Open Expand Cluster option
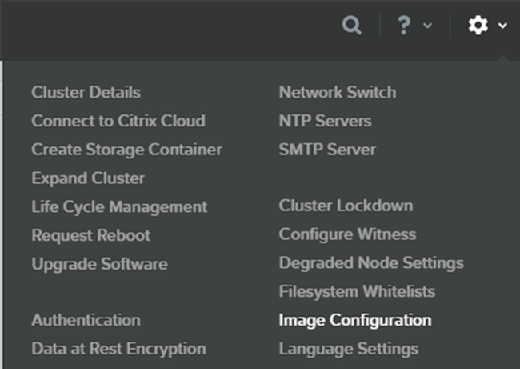 click(88, 178)
